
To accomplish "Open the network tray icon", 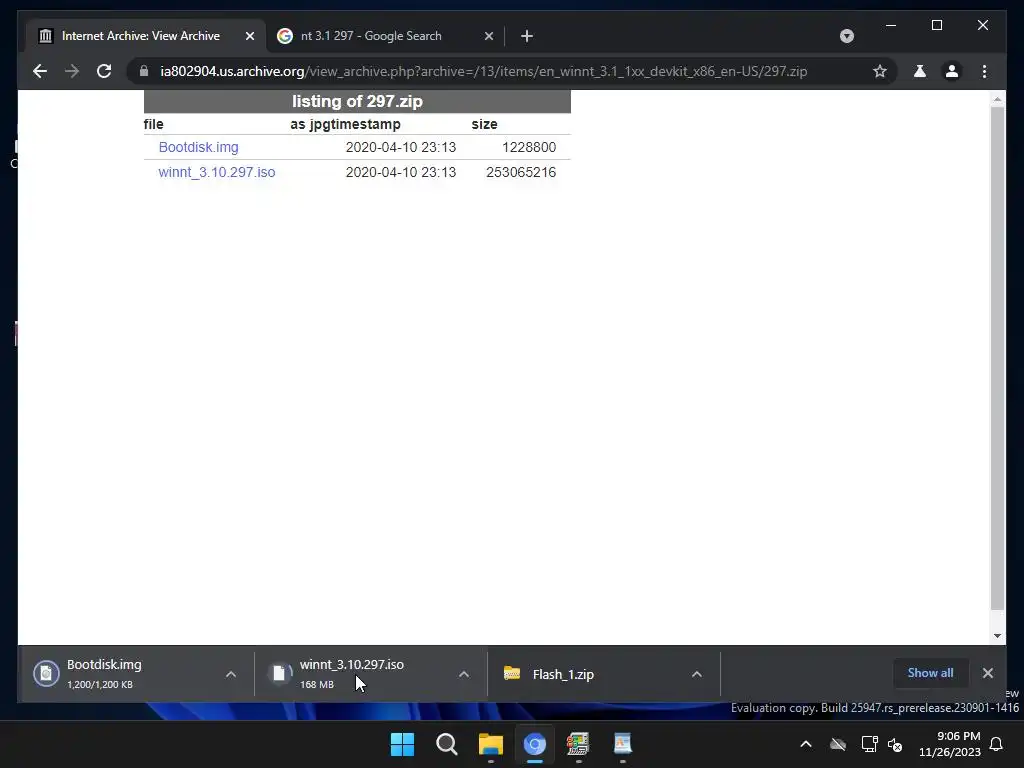I will click(869, 744).
